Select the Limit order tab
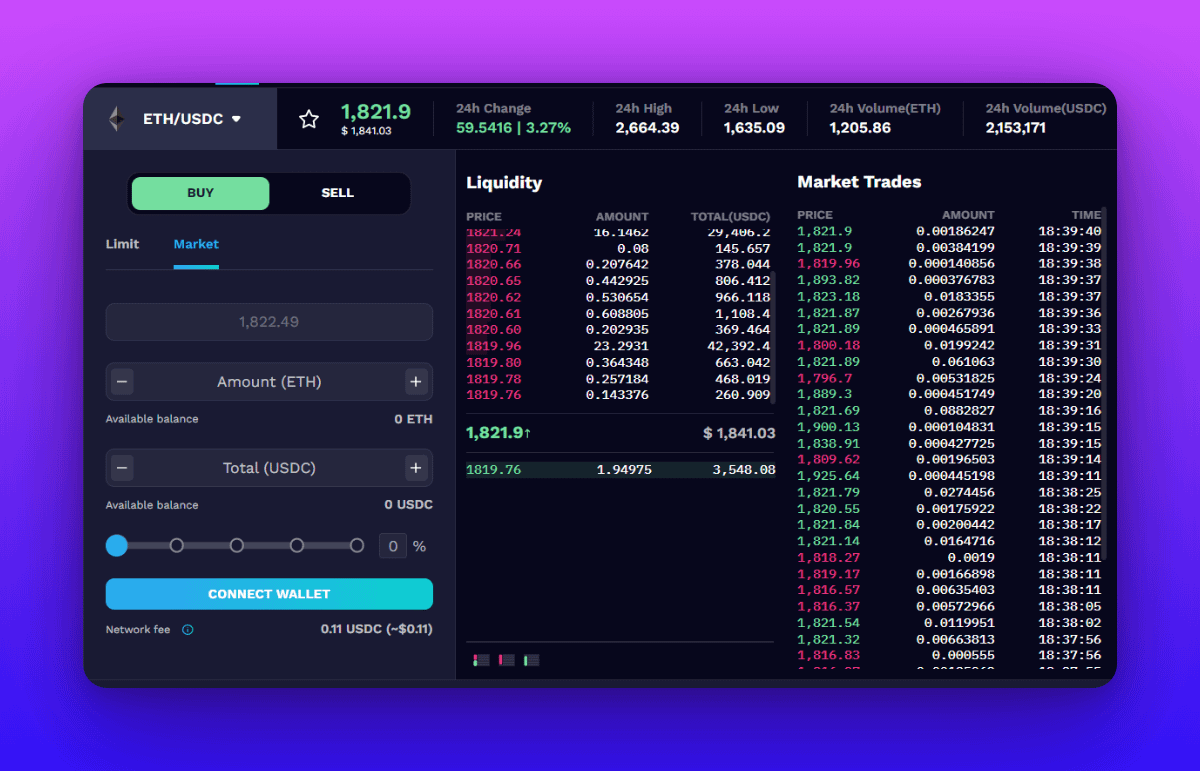The width and height of the screenshot is (1200, 771). 122,244
